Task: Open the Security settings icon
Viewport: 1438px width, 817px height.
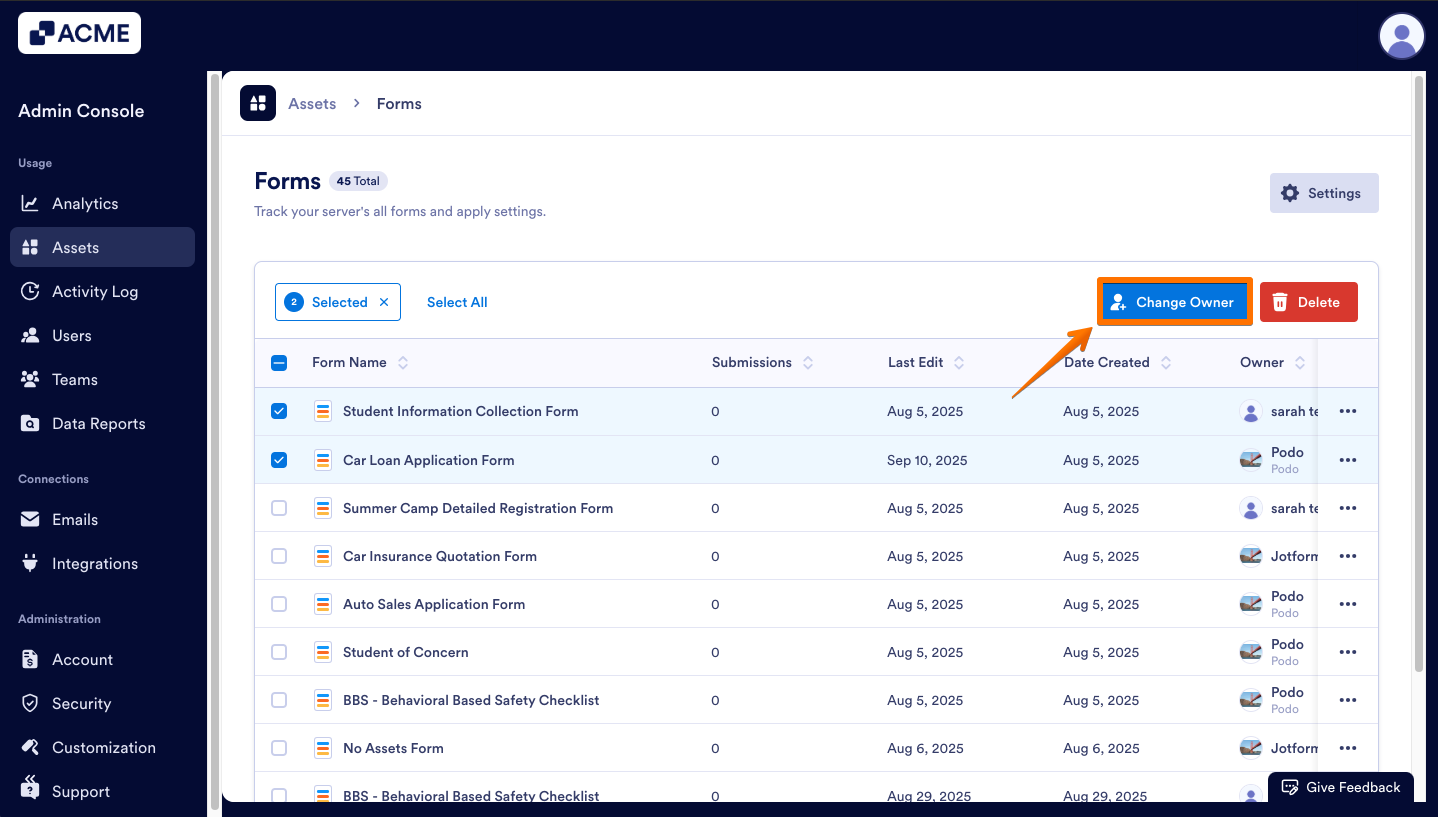Action: pyautogui.click(x=30, y=703)
